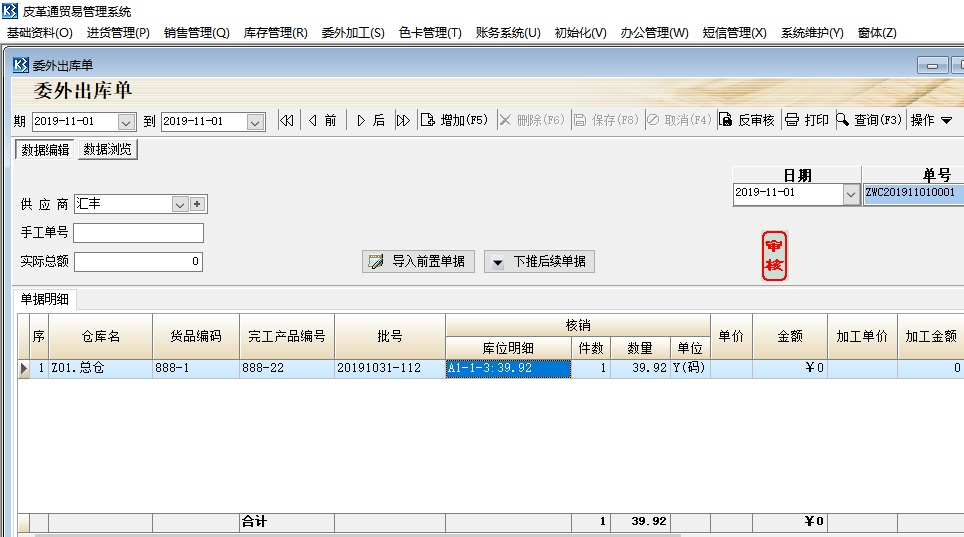The width and height of the screenshot is (964, 537).
Task: Open the end date dropdown after 到
Action: pyautogui.click(x=255, y=122)
